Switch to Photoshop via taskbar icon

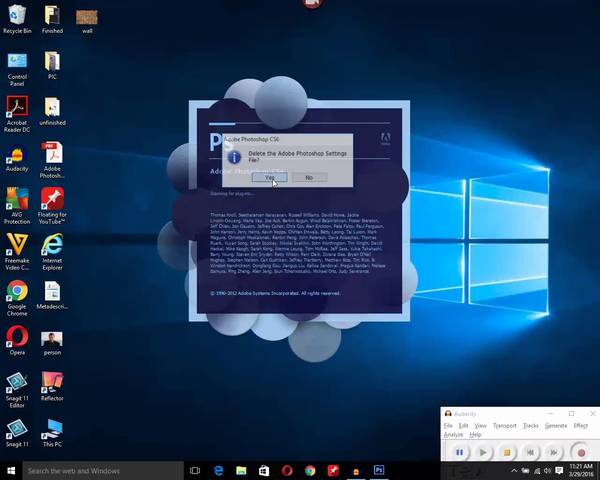pos(379,470)
